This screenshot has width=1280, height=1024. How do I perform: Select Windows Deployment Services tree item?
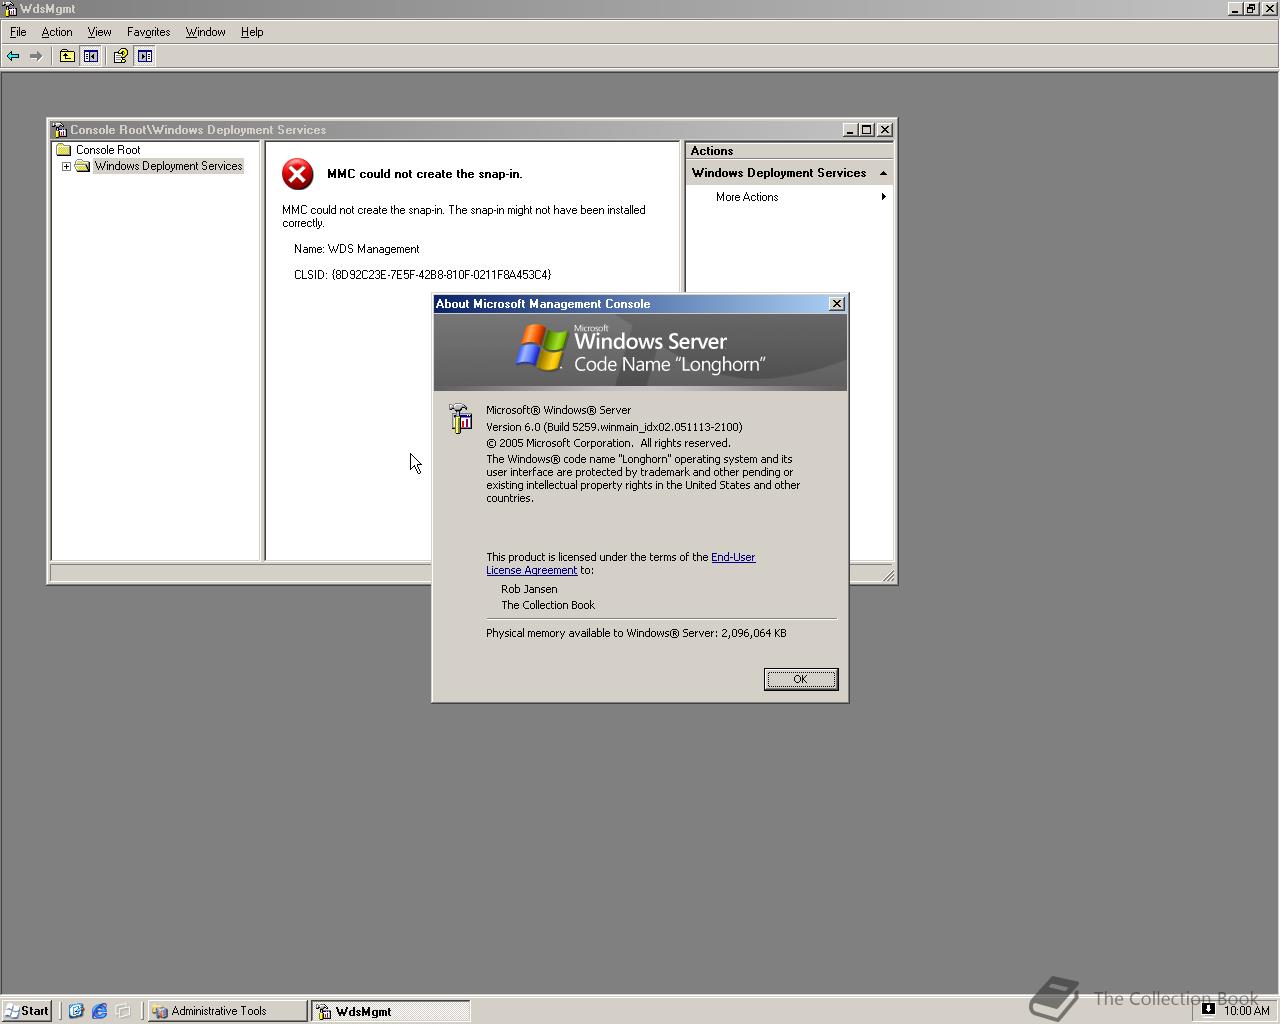[x=168, y=166]
